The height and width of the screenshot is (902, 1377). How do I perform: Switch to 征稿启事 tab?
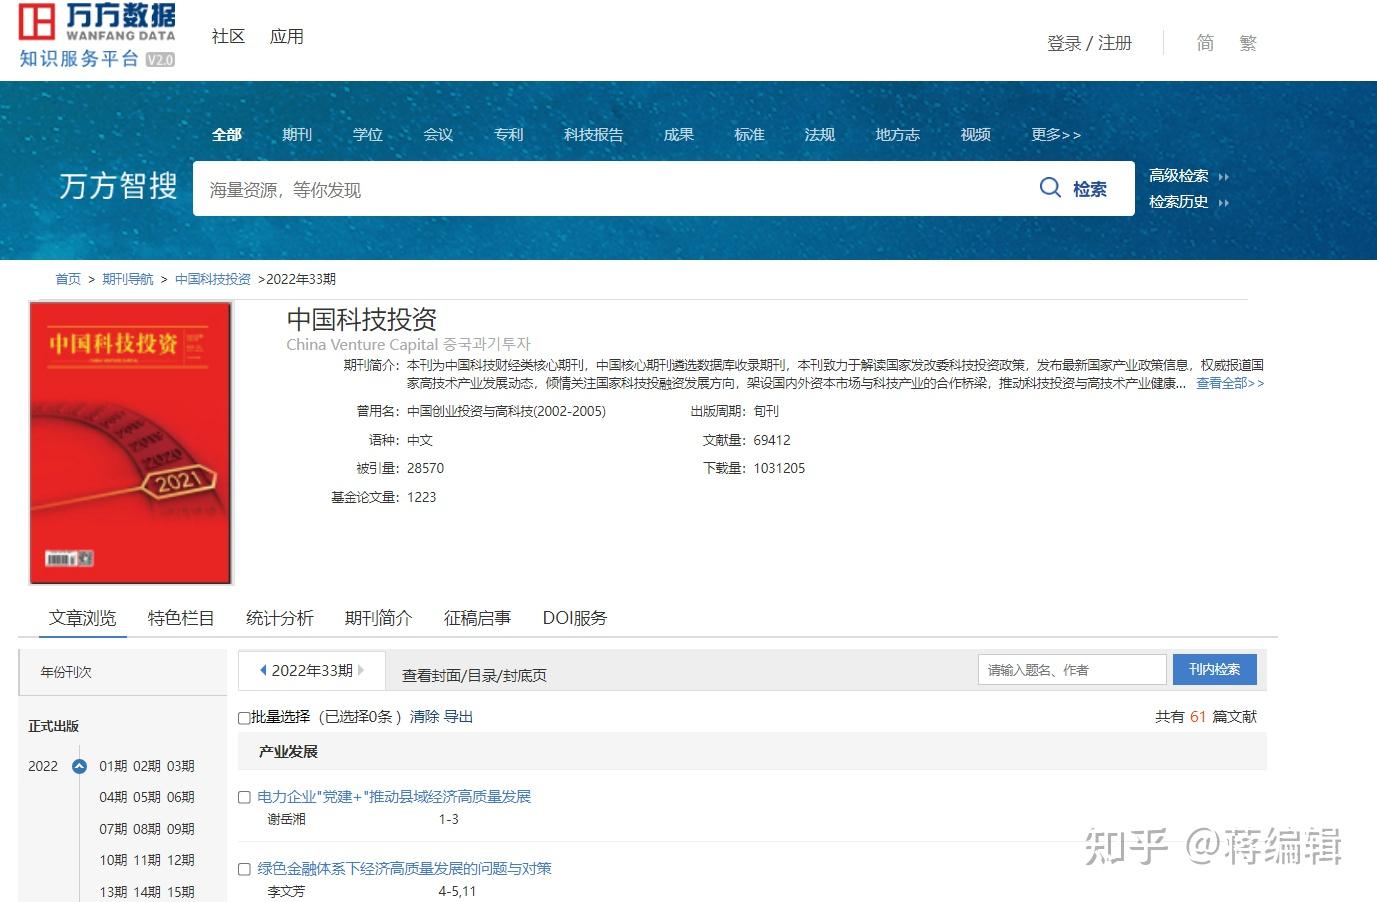[x=477, y=618]
